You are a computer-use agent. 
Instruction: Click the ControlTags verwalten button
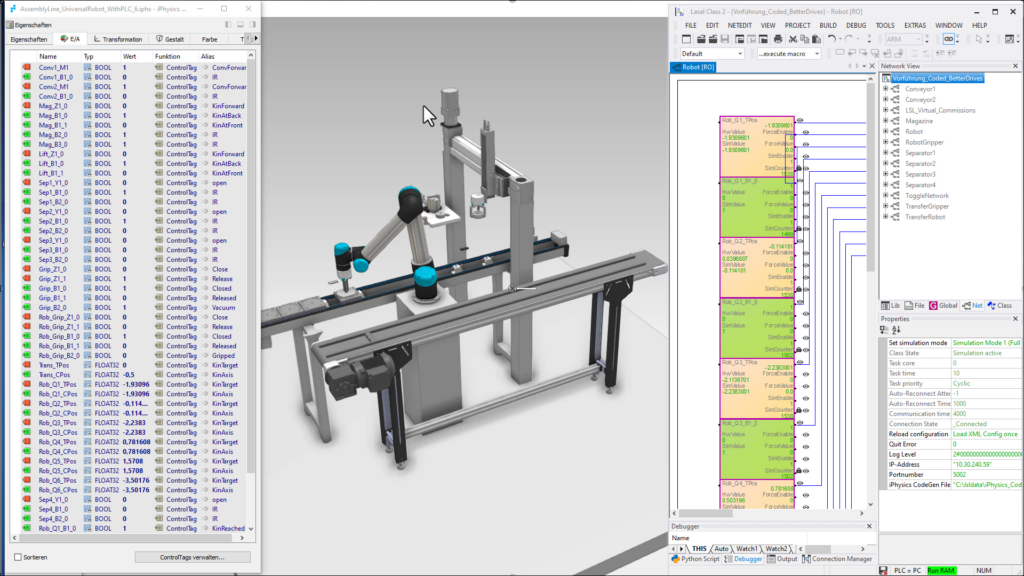tap(191, 557)
